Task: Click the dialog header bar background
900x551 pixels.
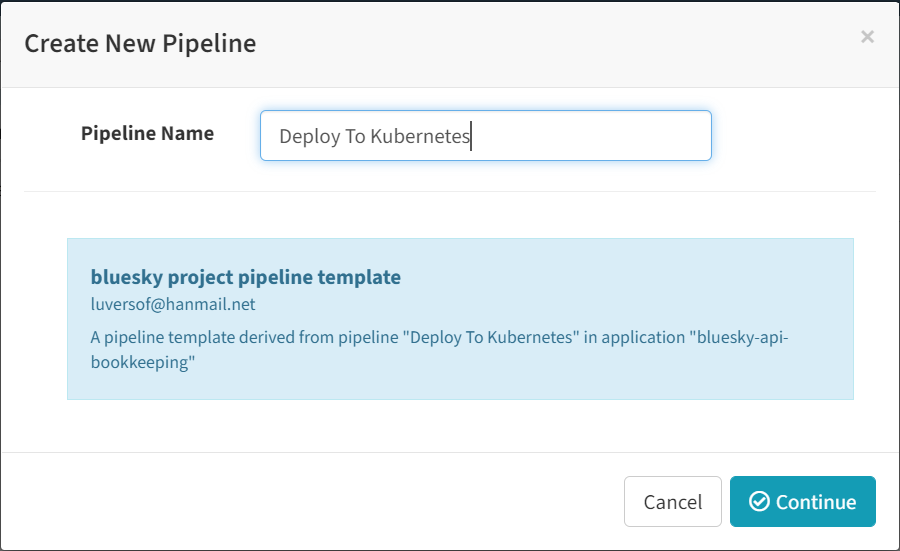Action: click(x=550, y=43)
